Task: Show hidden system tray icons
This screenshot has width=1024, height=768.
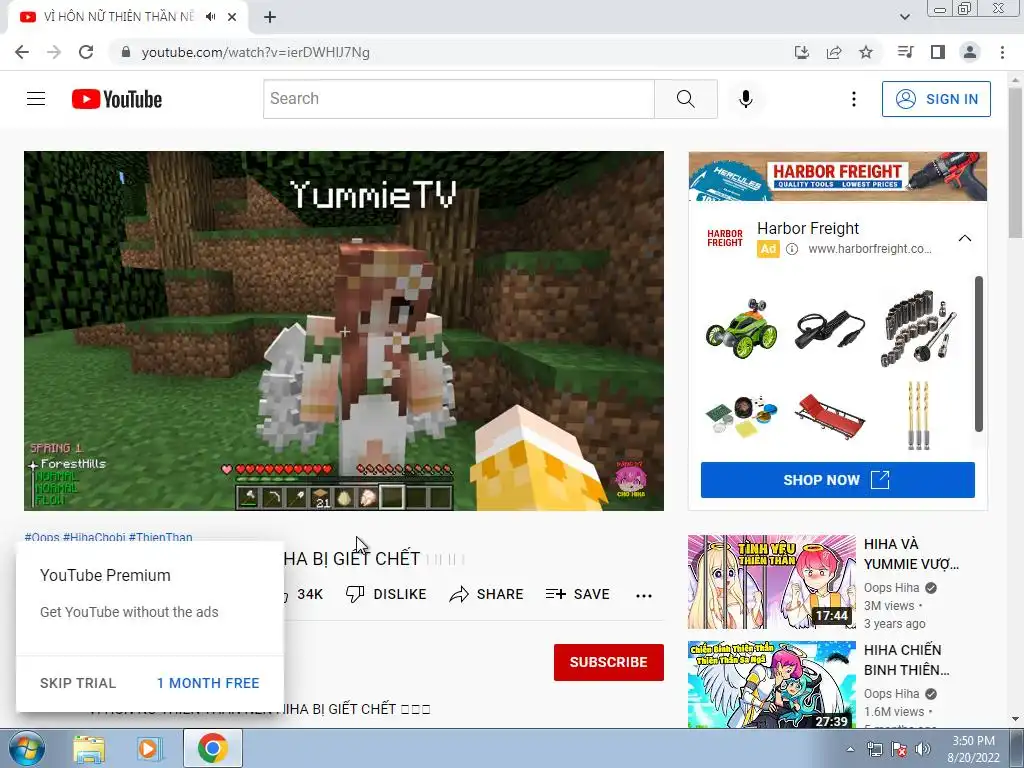Action: (x=850, y=749)
